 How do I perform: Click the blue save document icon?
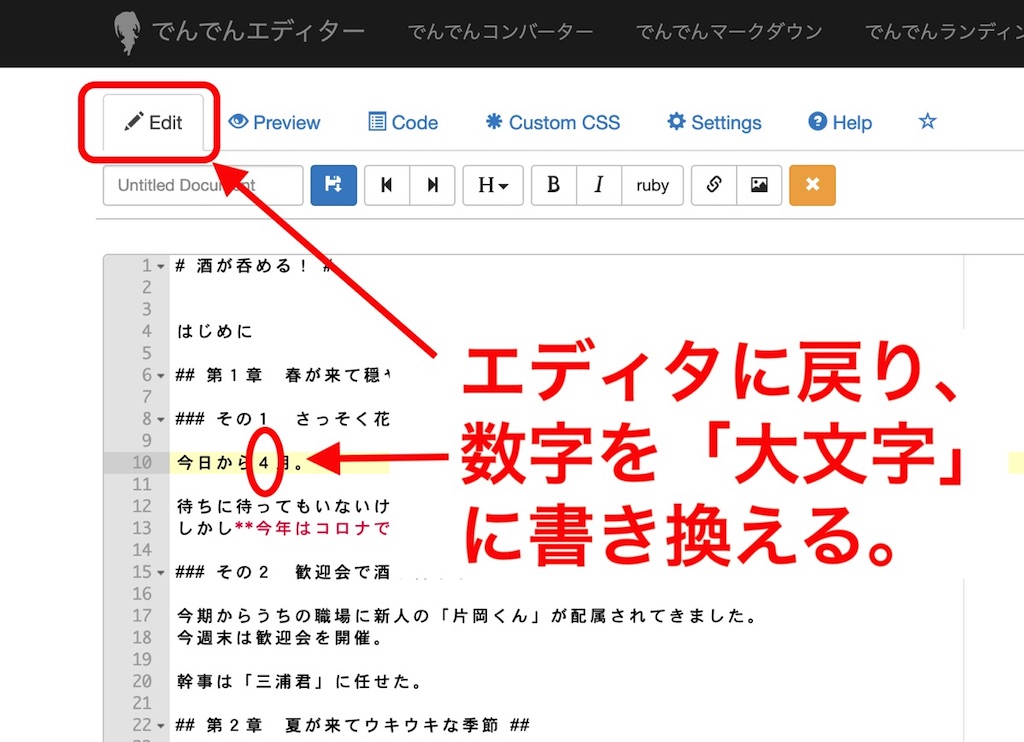click(333, 185)
